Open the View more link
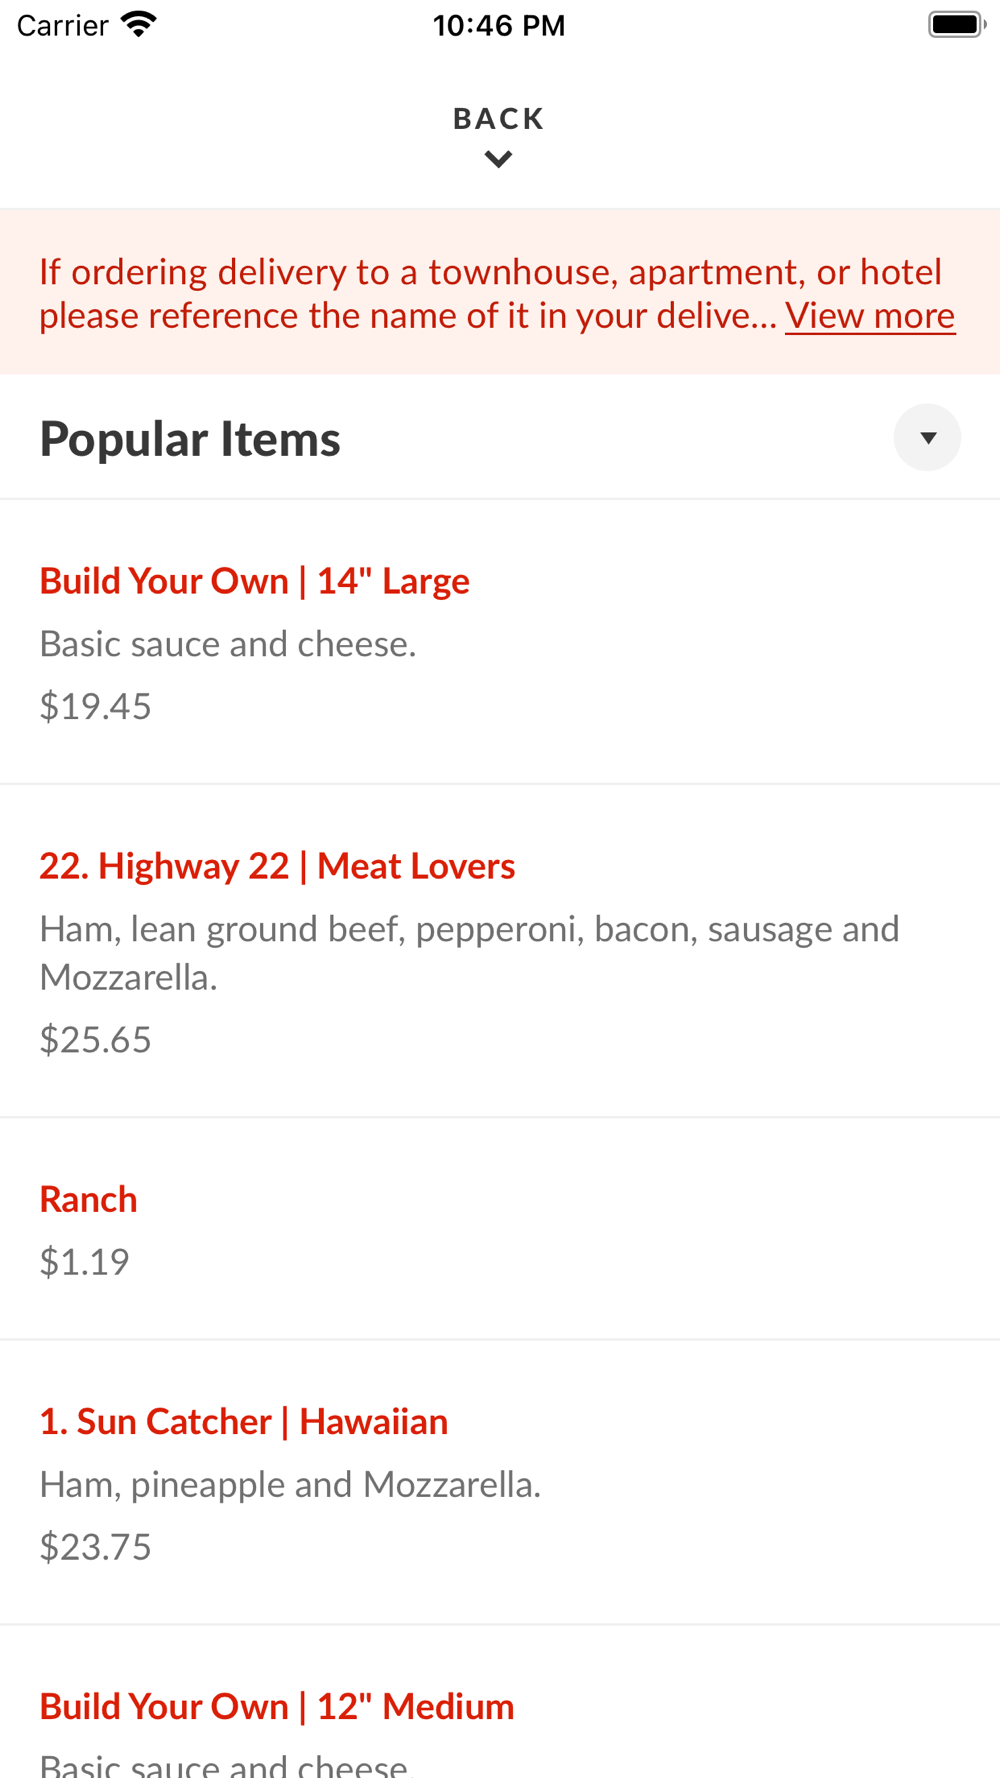This screenshot has height=1778, width=1000. pos(869,316)
